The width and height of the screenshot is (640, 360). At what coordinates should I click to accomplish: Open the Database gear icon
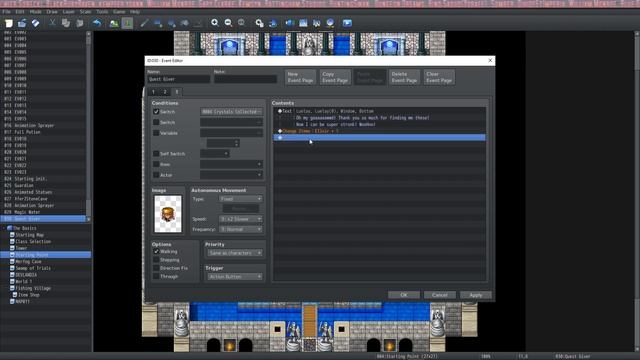[259, 23]
